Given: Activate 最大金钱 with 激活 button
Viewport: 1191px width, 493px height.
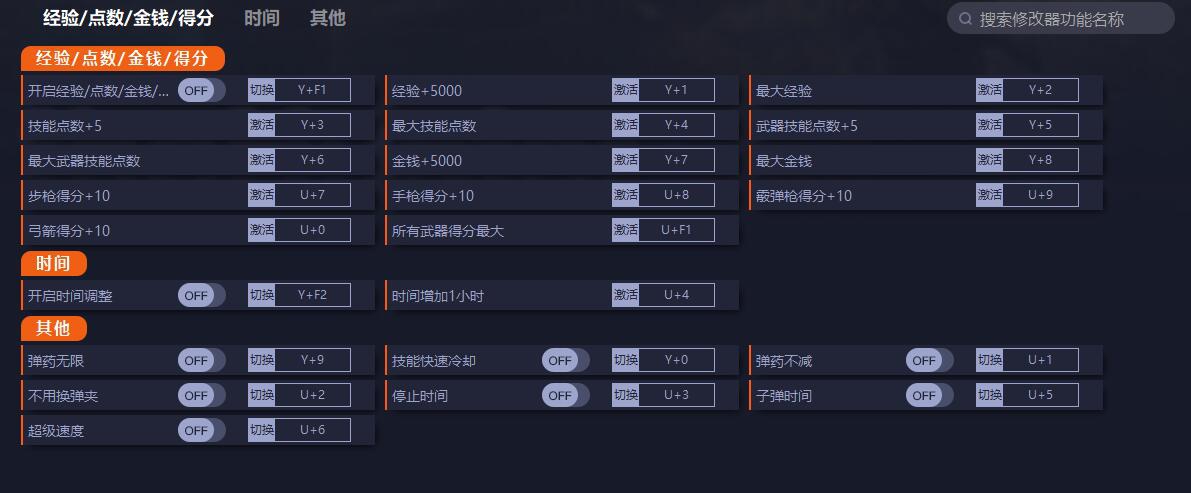Looking at the screenshot, I should 989,161.
